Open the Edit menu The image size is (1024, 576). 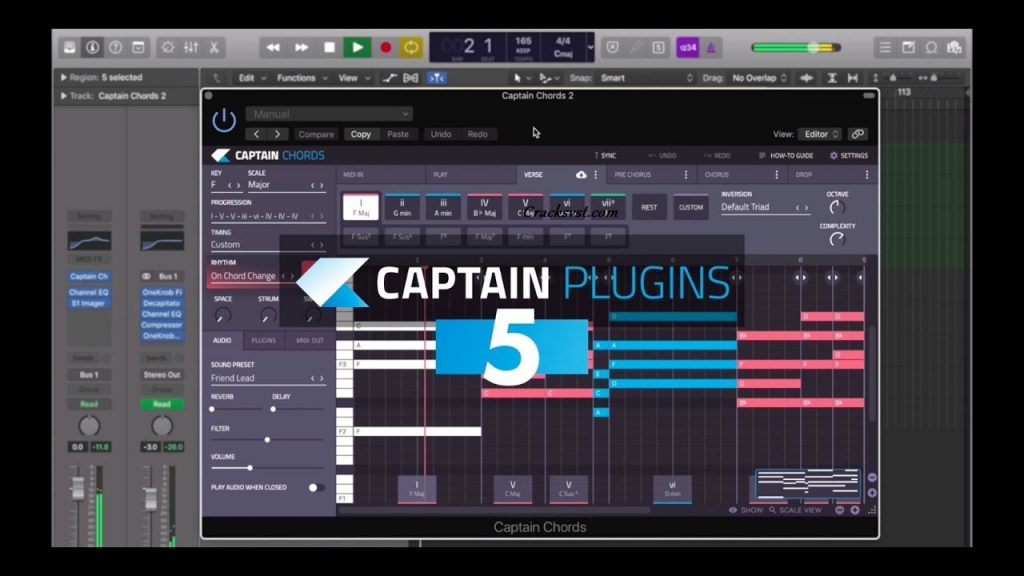click(252, 78)
